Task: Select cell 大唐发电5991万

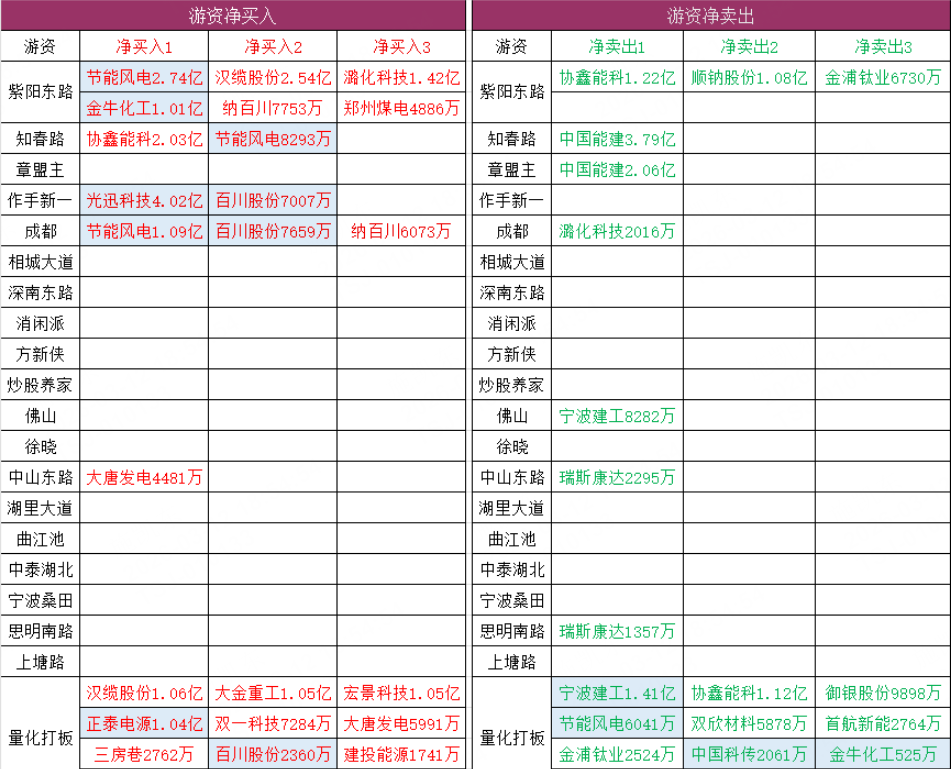Action: 402,724
